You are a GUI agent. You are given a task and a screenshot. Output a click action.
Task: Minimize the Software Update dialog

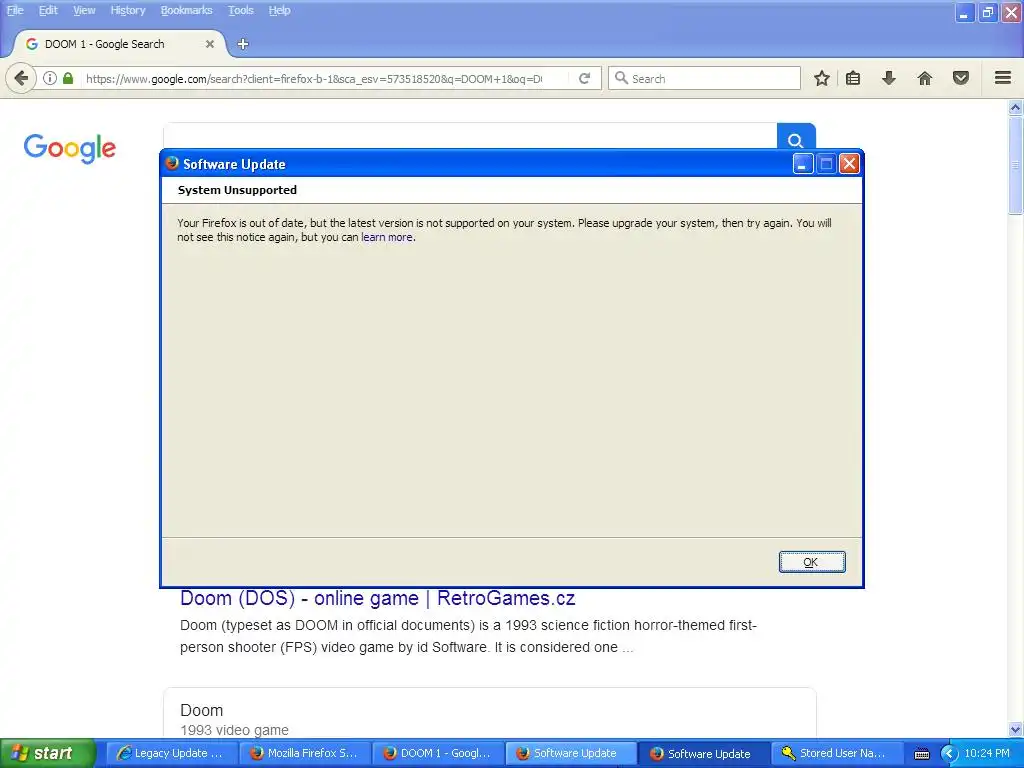tap(803, 163)
